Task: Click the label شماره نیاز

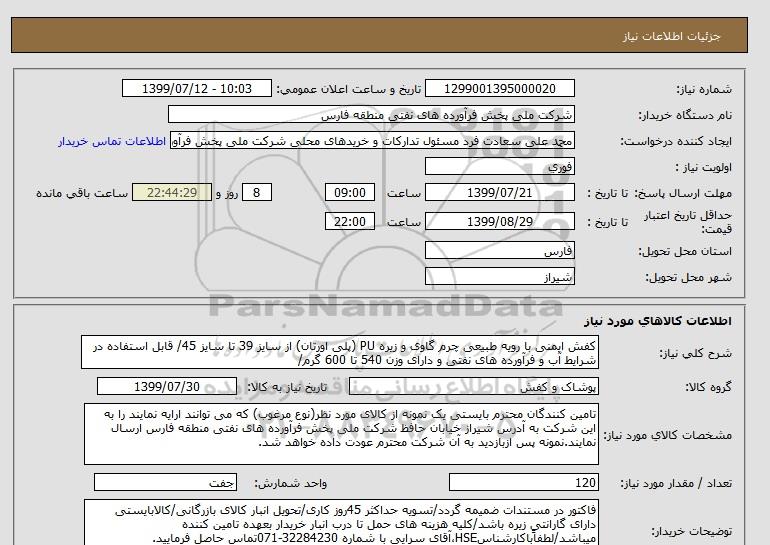Action: pyautogui.click(x=704, y=89)
